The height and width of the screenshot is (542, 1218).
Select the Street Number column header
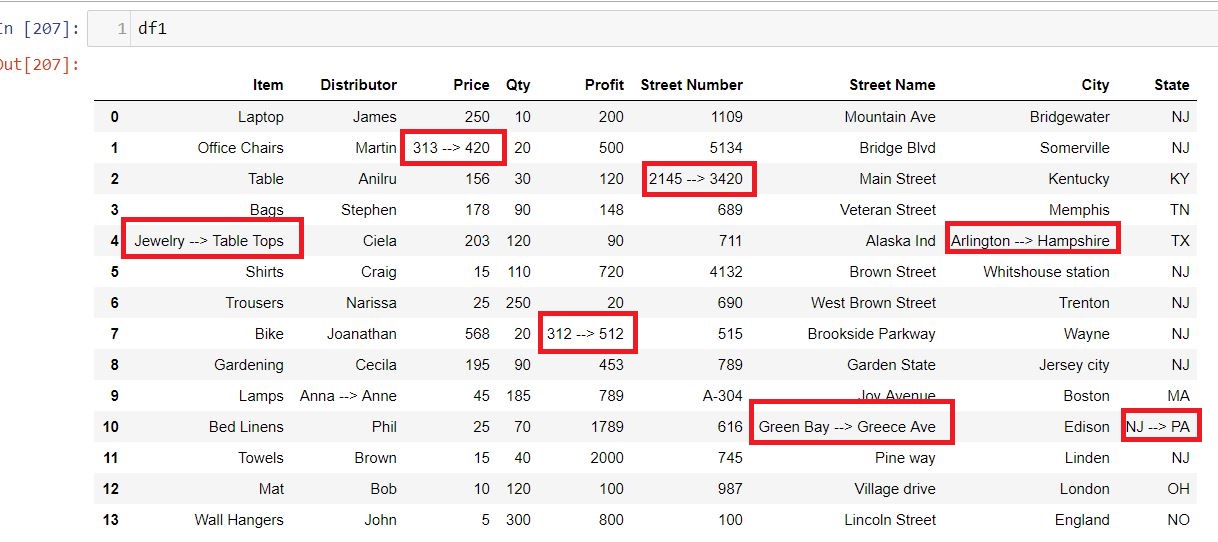(x=691, y=85)
